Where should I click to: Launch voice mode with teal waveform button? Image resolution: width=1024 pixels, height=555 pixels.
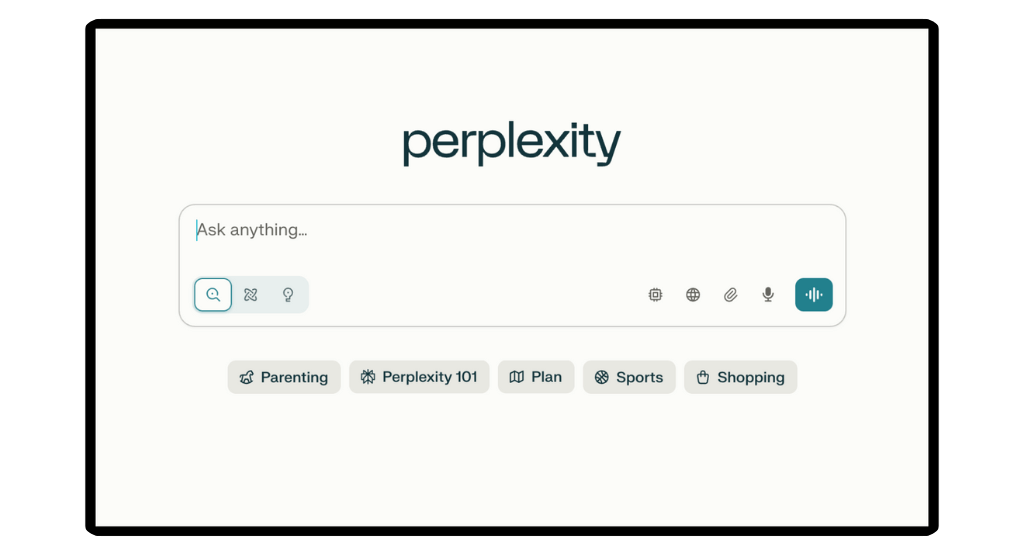click(814, 294)
